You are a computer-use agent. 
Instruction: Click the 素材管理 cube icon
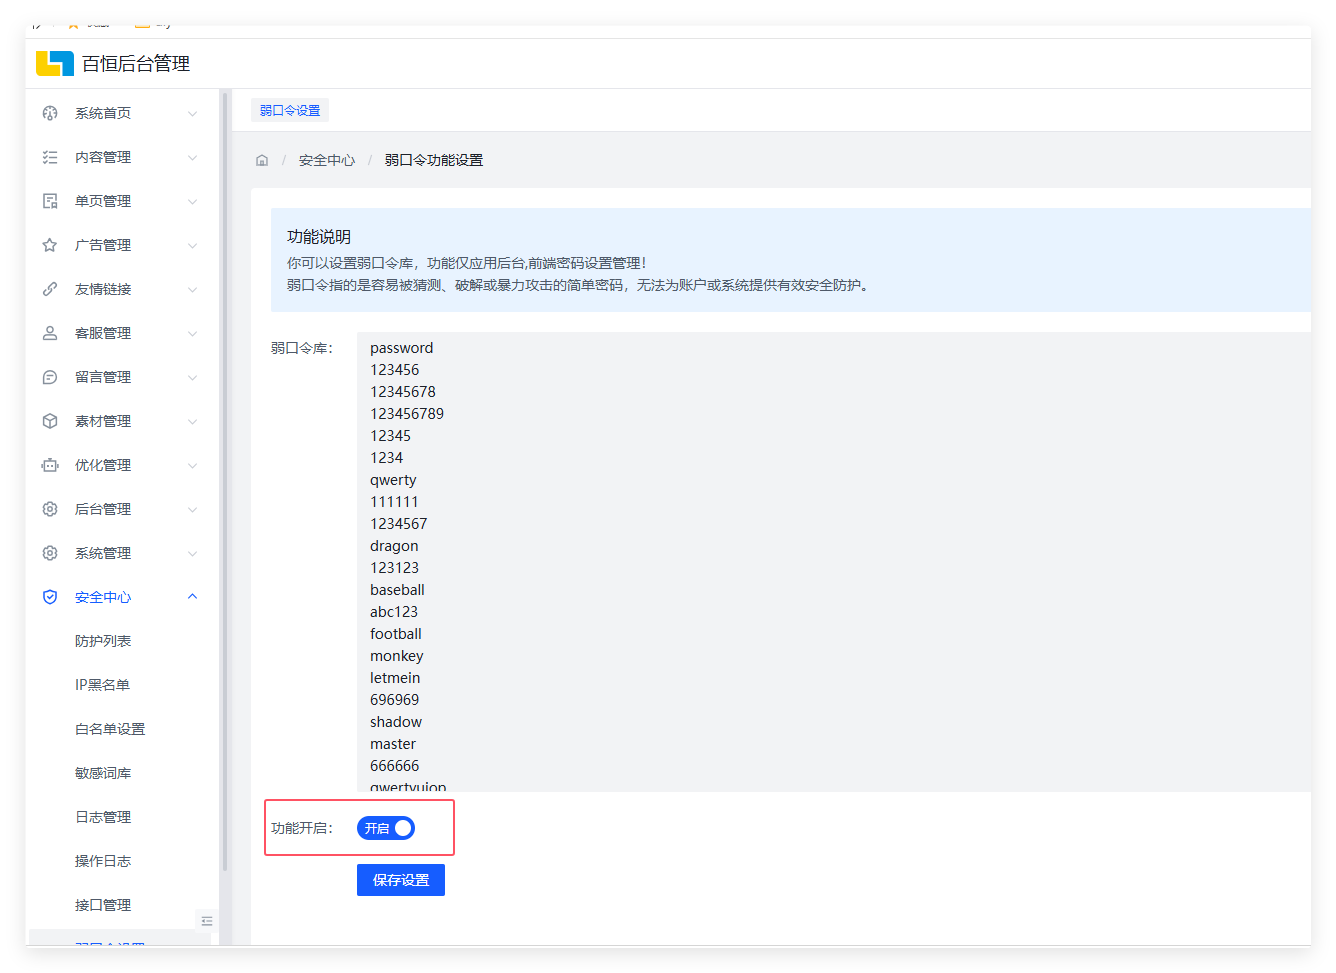click(50, 421)
